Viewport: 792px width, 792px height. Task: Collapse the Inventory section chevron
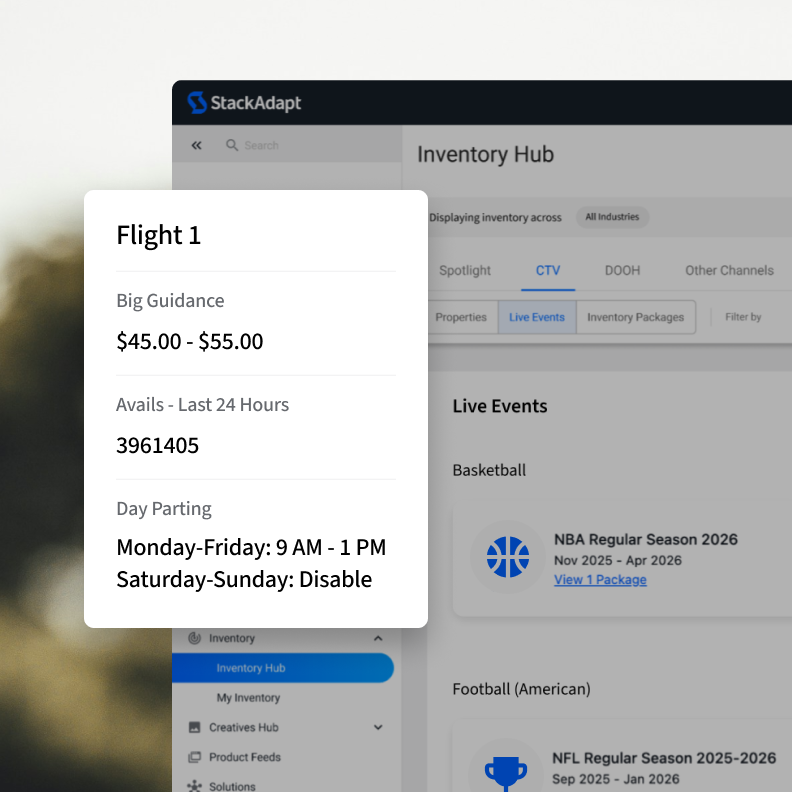pyautogui.click(x=378, y=638)
